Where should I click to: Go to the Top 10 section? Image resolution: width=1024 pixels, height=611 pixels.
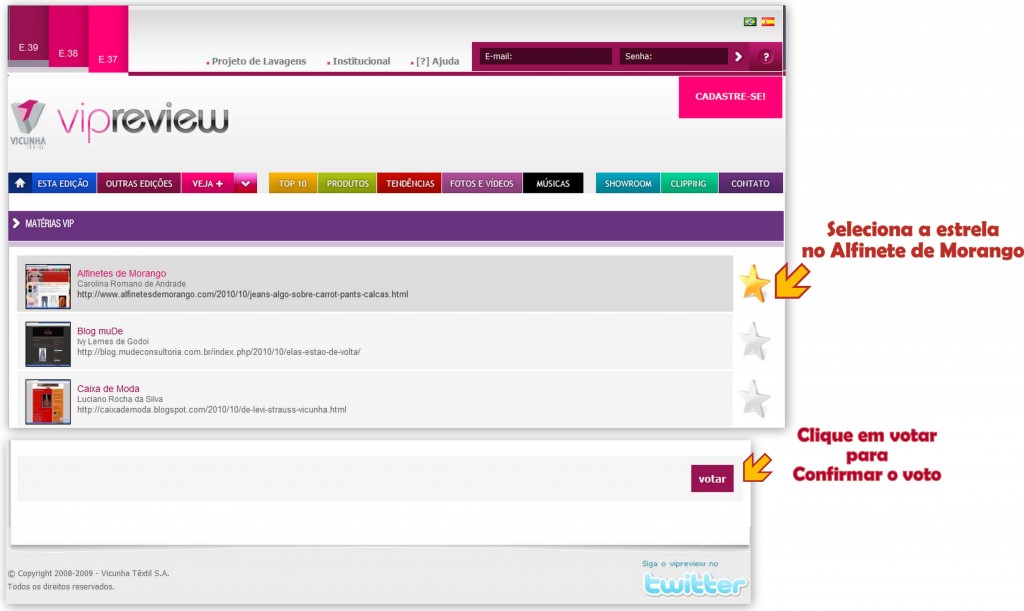coord(293,183)
